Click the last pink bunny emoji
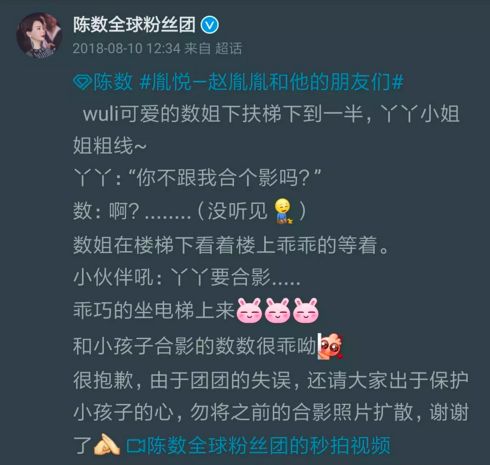 306,311
